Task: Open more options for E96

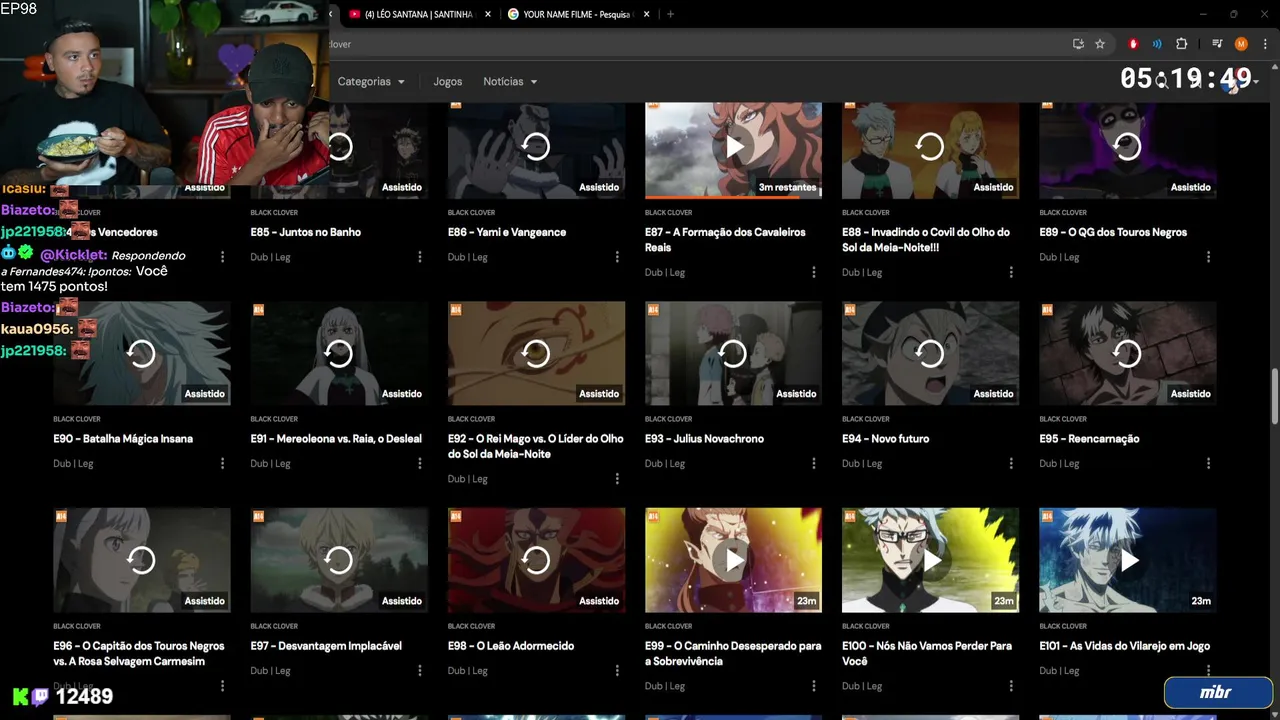Action: pos(222,686)
